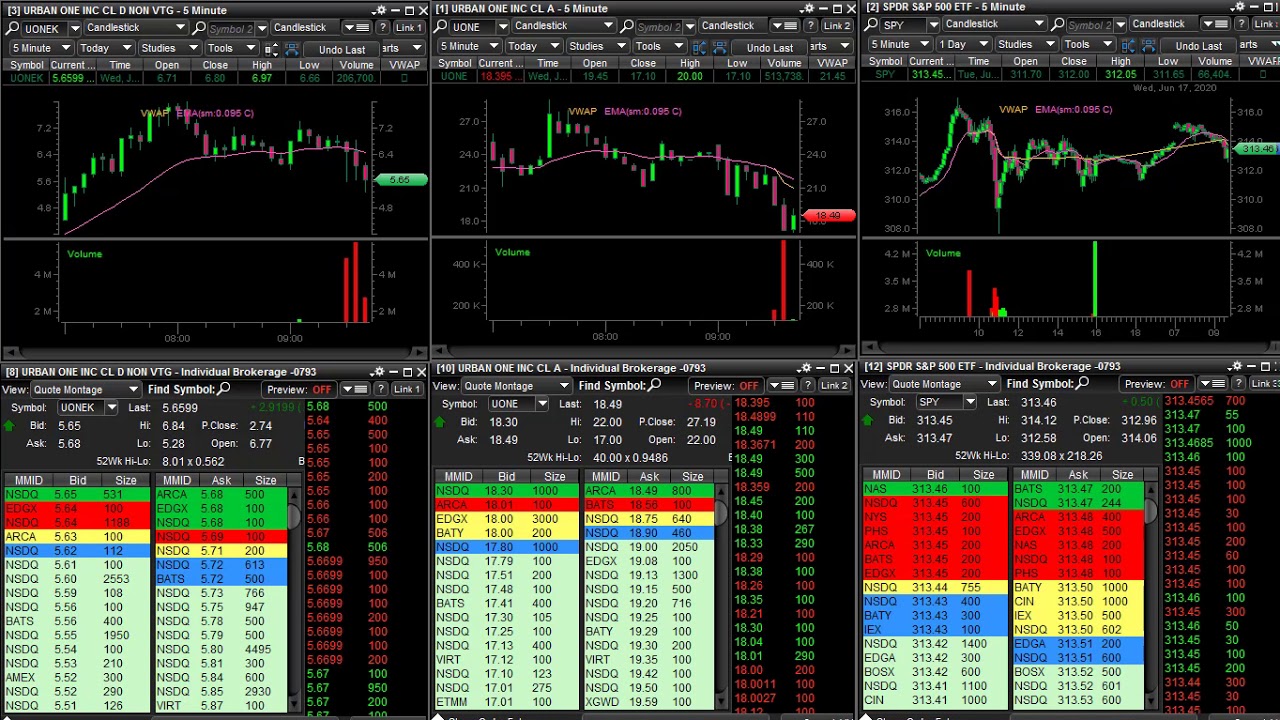Click the help question mark in UONEK chart
Image resolution: width=1280 pixels, height=720 pixels.
click(382, 28)
